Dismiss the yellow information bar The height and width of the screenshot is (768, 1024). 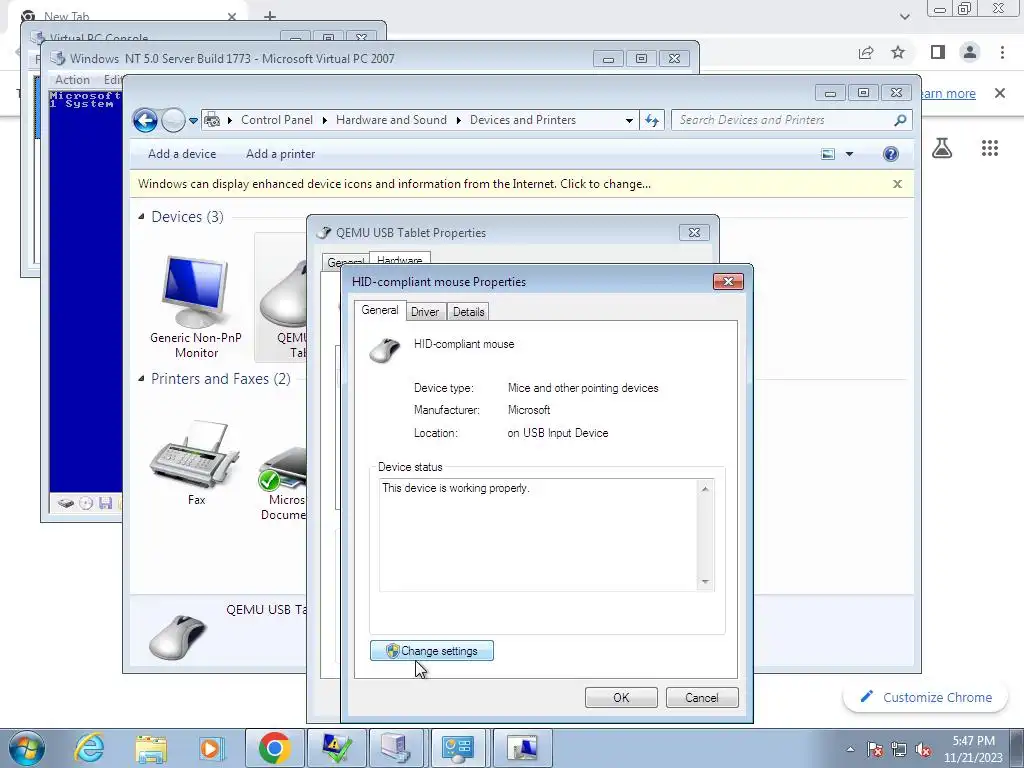coord(897,184)
